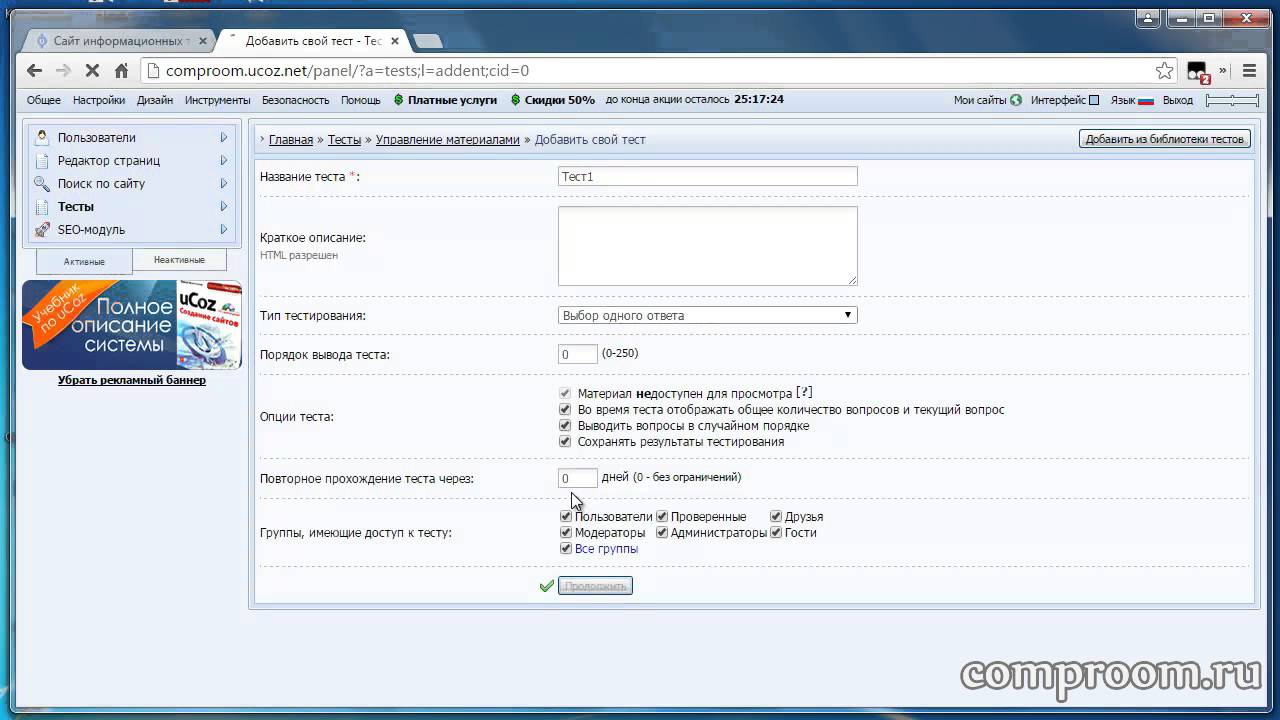Open the help [?] mark beside Материал недоступен
1280x720 pixels.
pos(804,393)
